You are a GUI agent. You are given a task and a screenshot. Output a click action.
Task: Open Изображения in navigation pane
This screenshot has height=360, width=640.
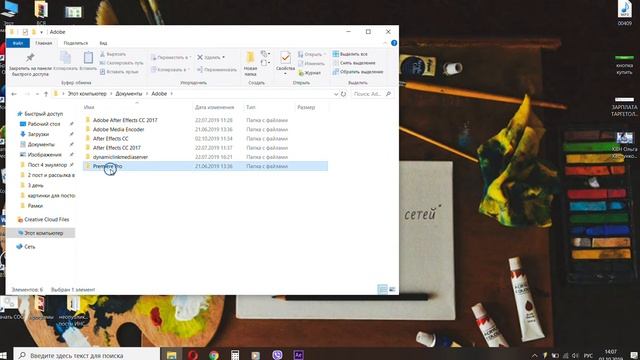point(44,155)
